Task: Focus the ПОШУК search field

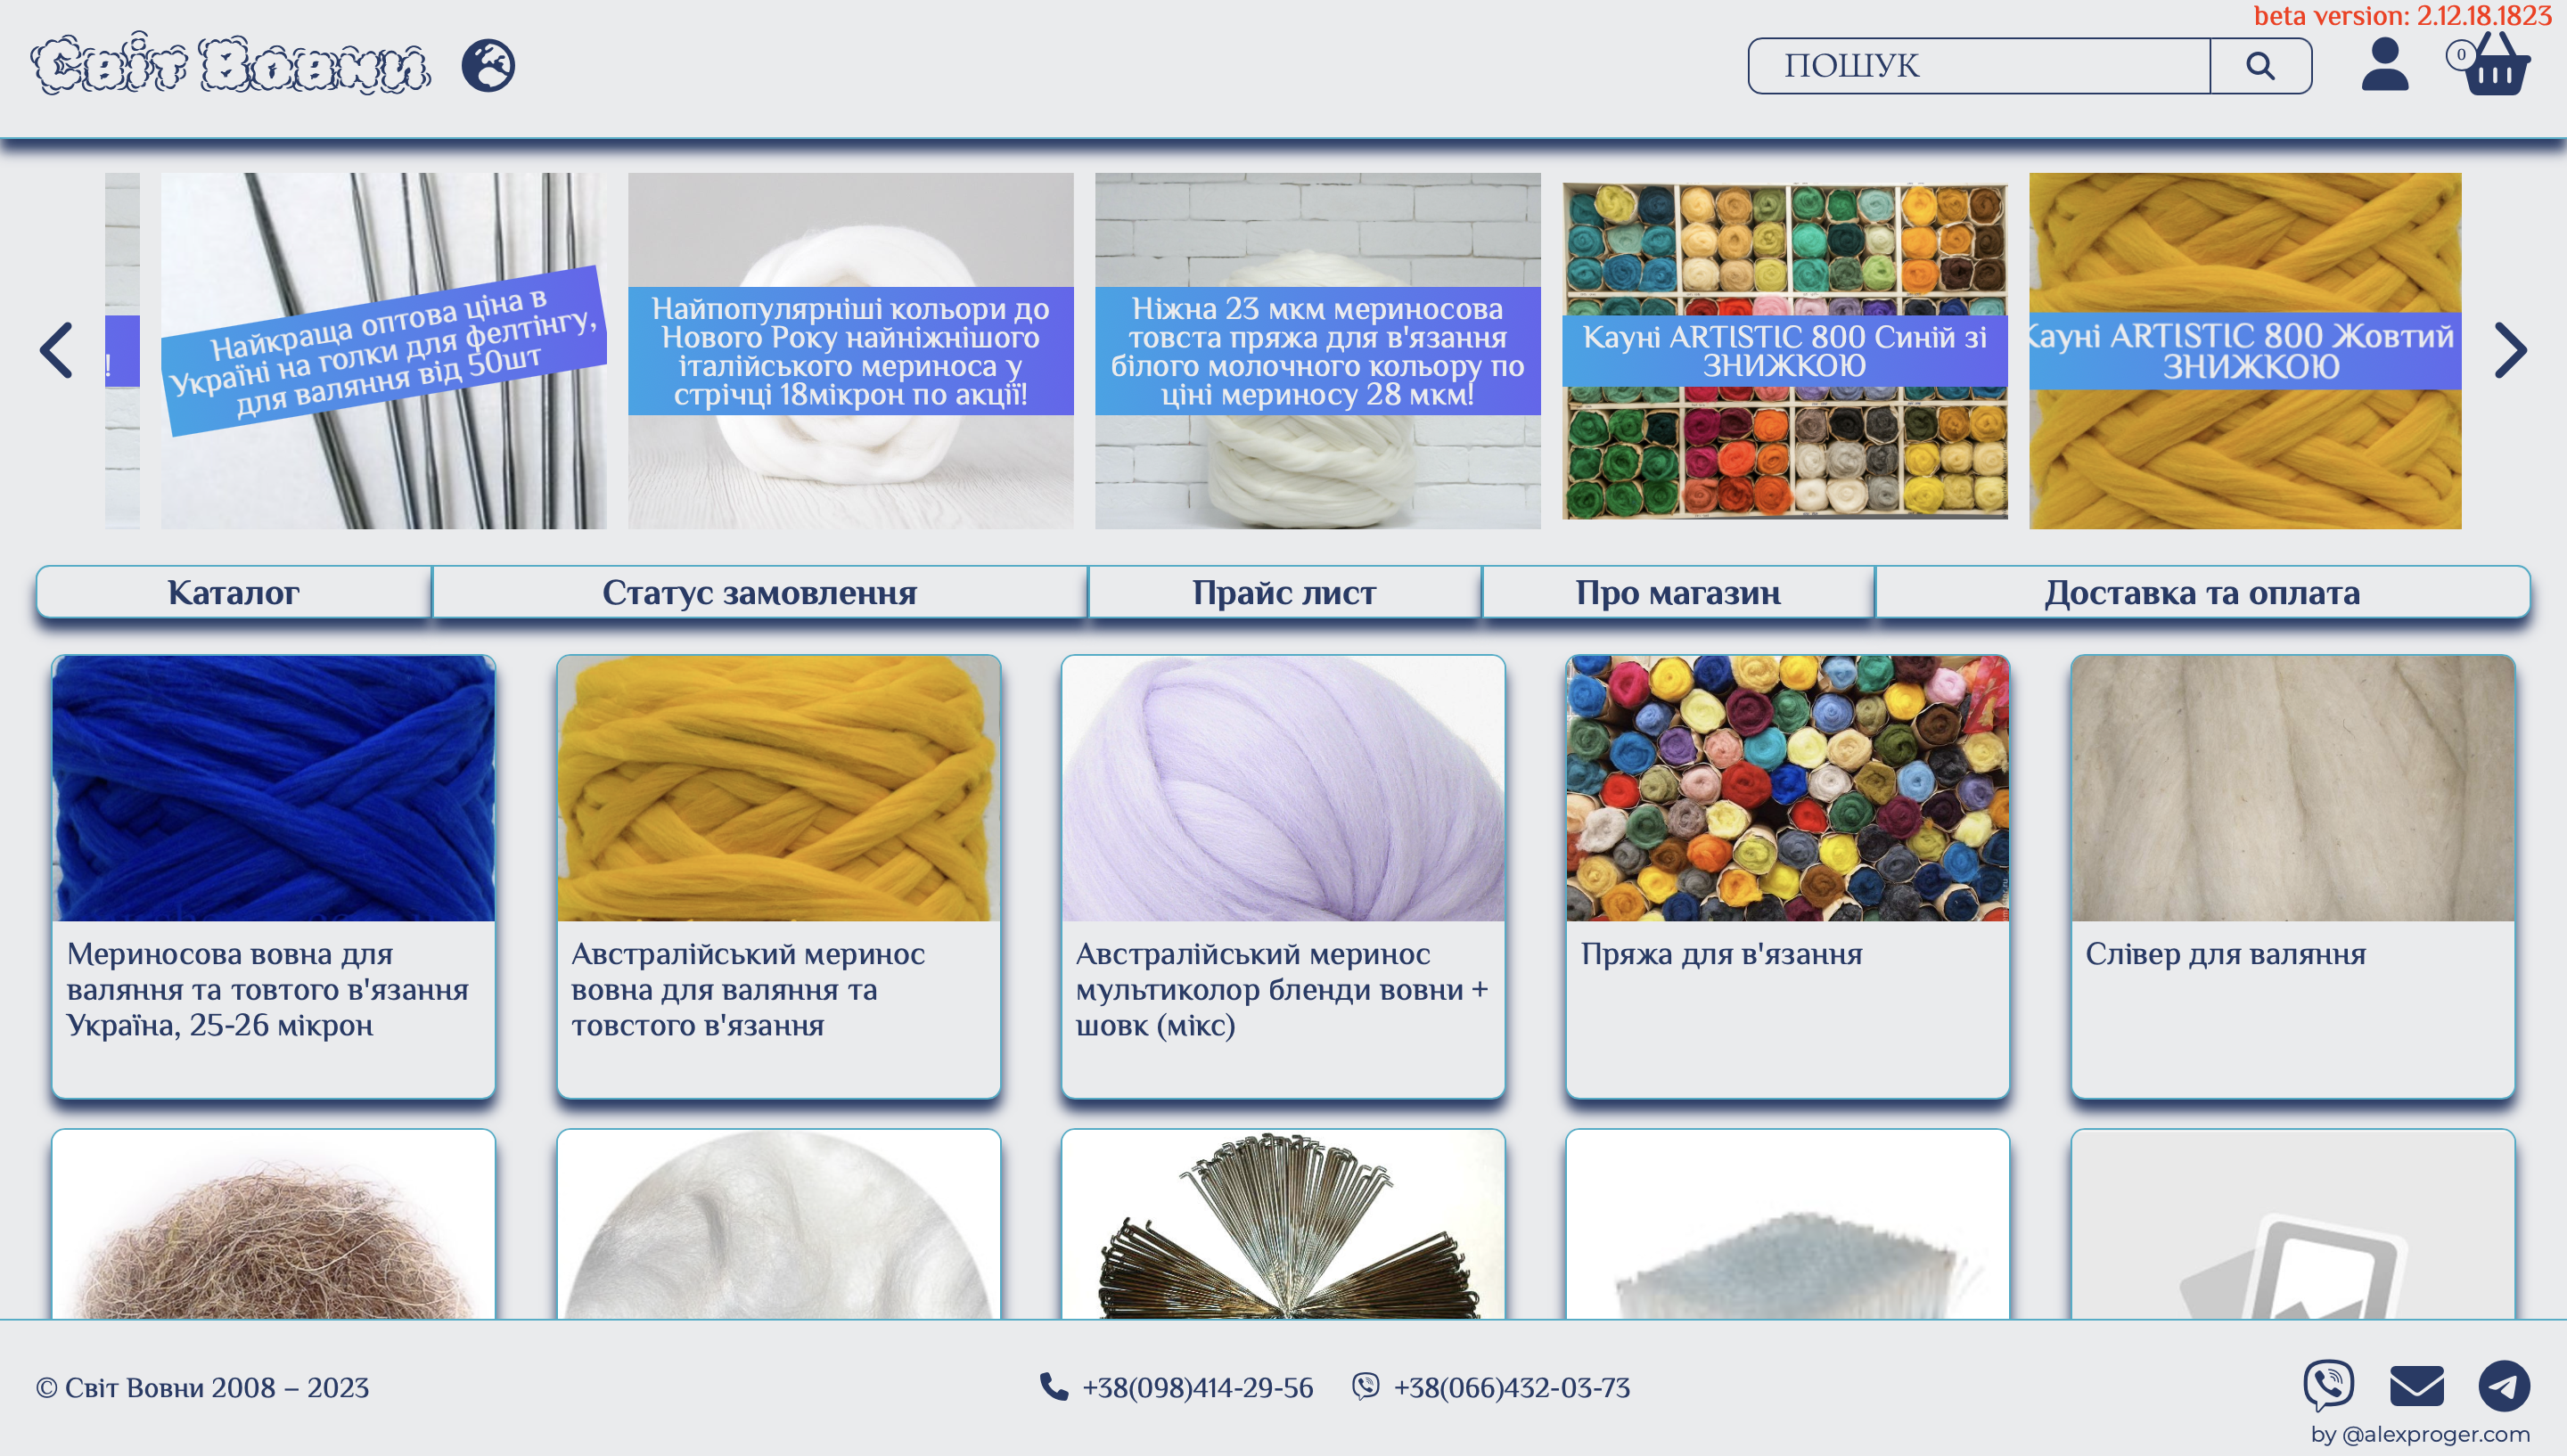Action: [1979, 66]
